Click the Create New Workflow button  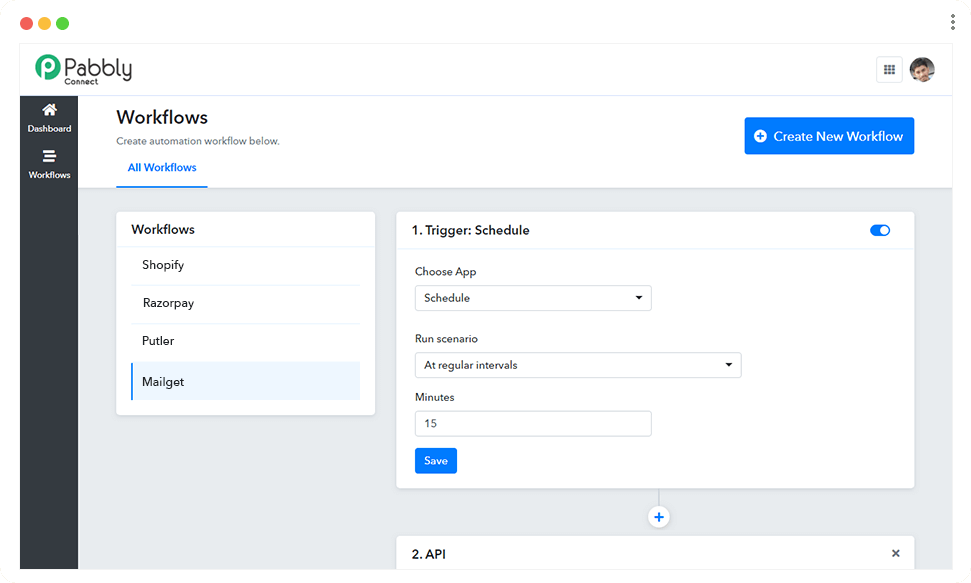(828, 136)
